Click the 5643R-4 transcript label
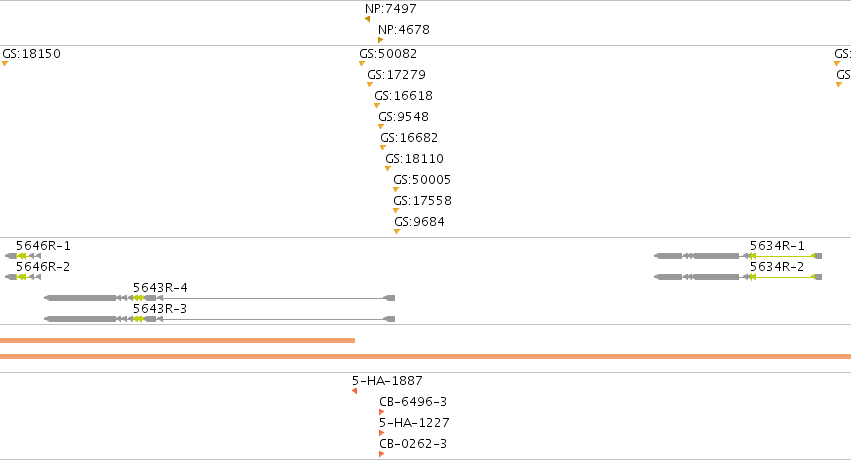This screenshot has width=851, height=460. tap(160, 288)
